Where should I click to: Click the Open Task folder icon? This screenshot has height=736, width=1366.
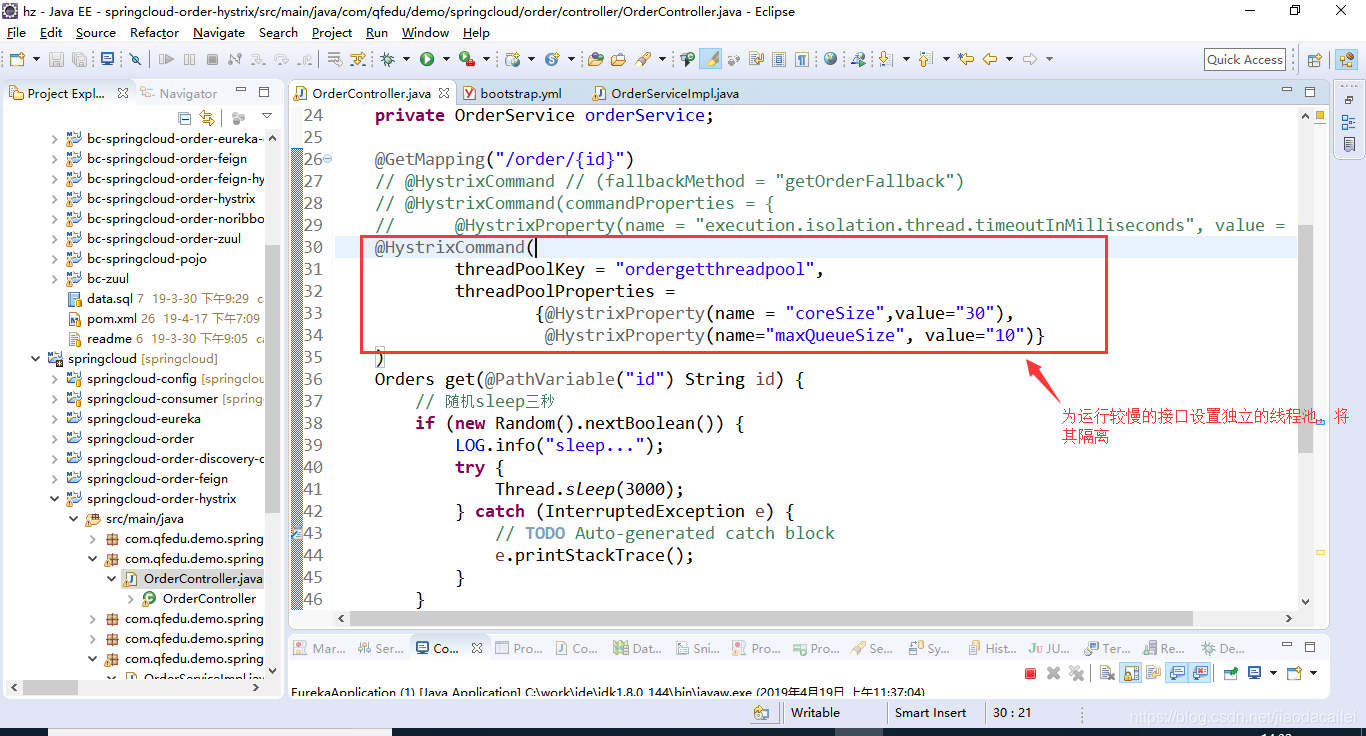(618, 60)
